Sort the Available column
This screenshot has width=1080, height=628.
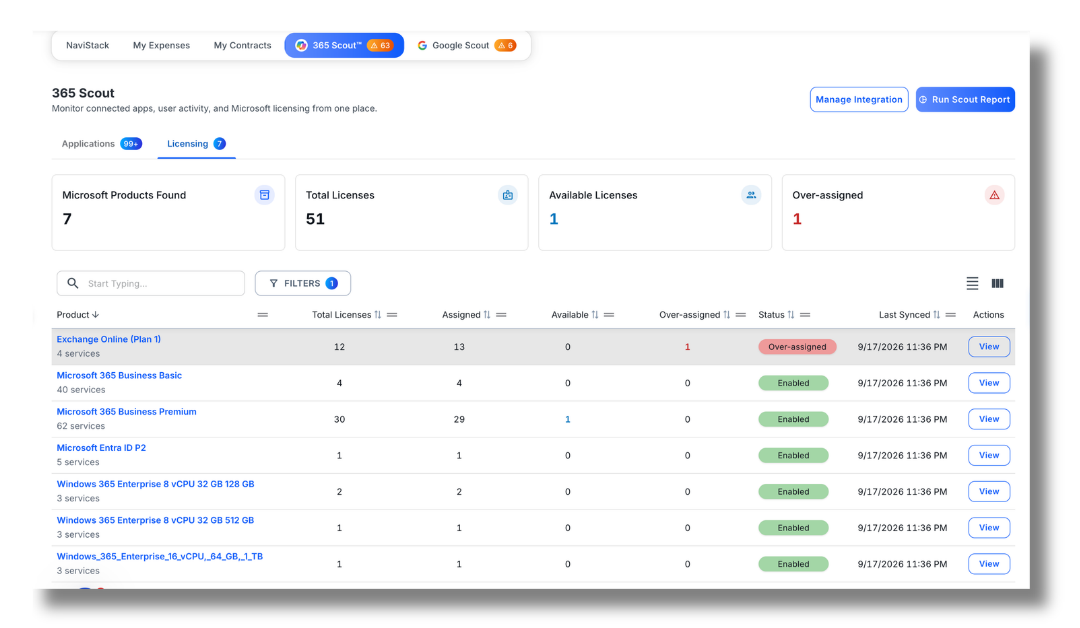[595, 315]
